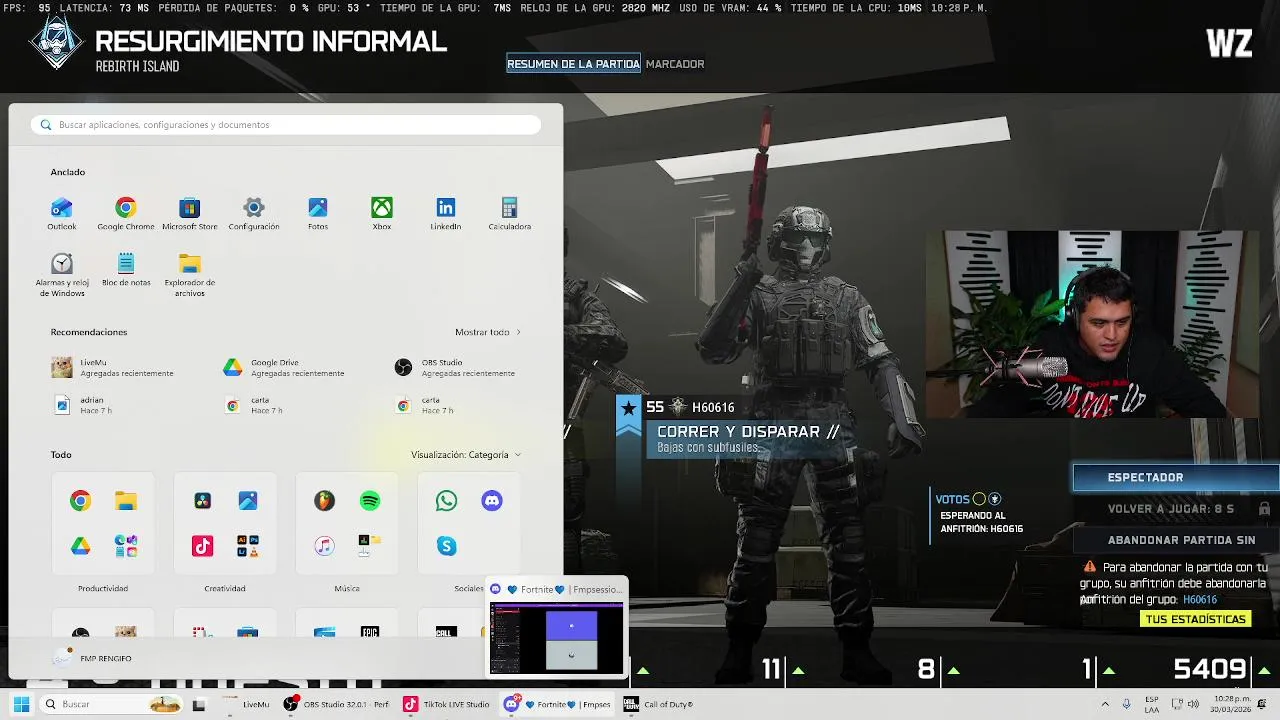Image resolution: width=1280 pixels, height=720 pixels.
Task: Launch Spotify in the Música group
Action: click(x=370, y=501)
